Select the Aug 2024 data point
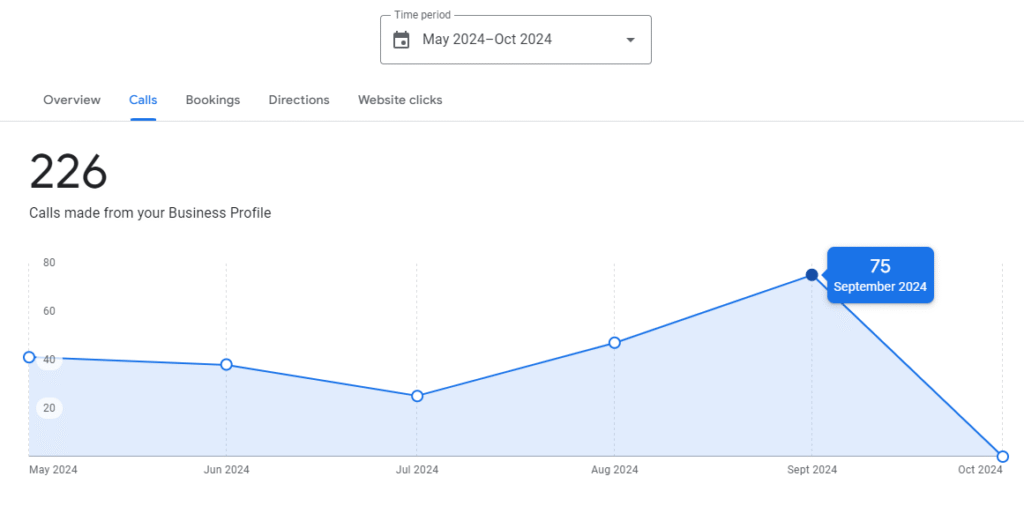The height and width of the screenshot is (506, 1024). point(614,343)
